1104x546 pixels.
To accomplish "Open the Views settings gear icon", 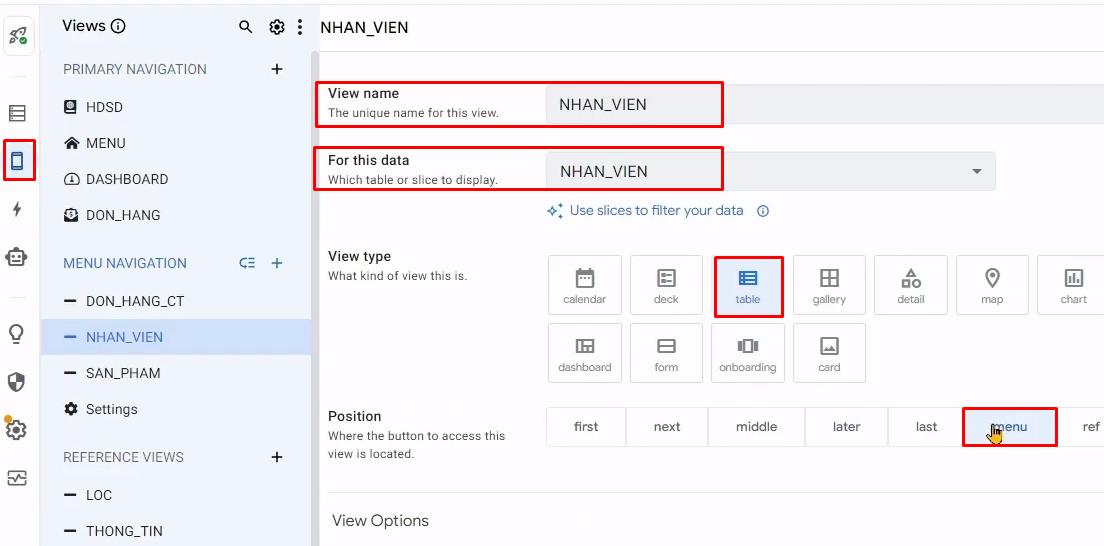I will [277, 27].
